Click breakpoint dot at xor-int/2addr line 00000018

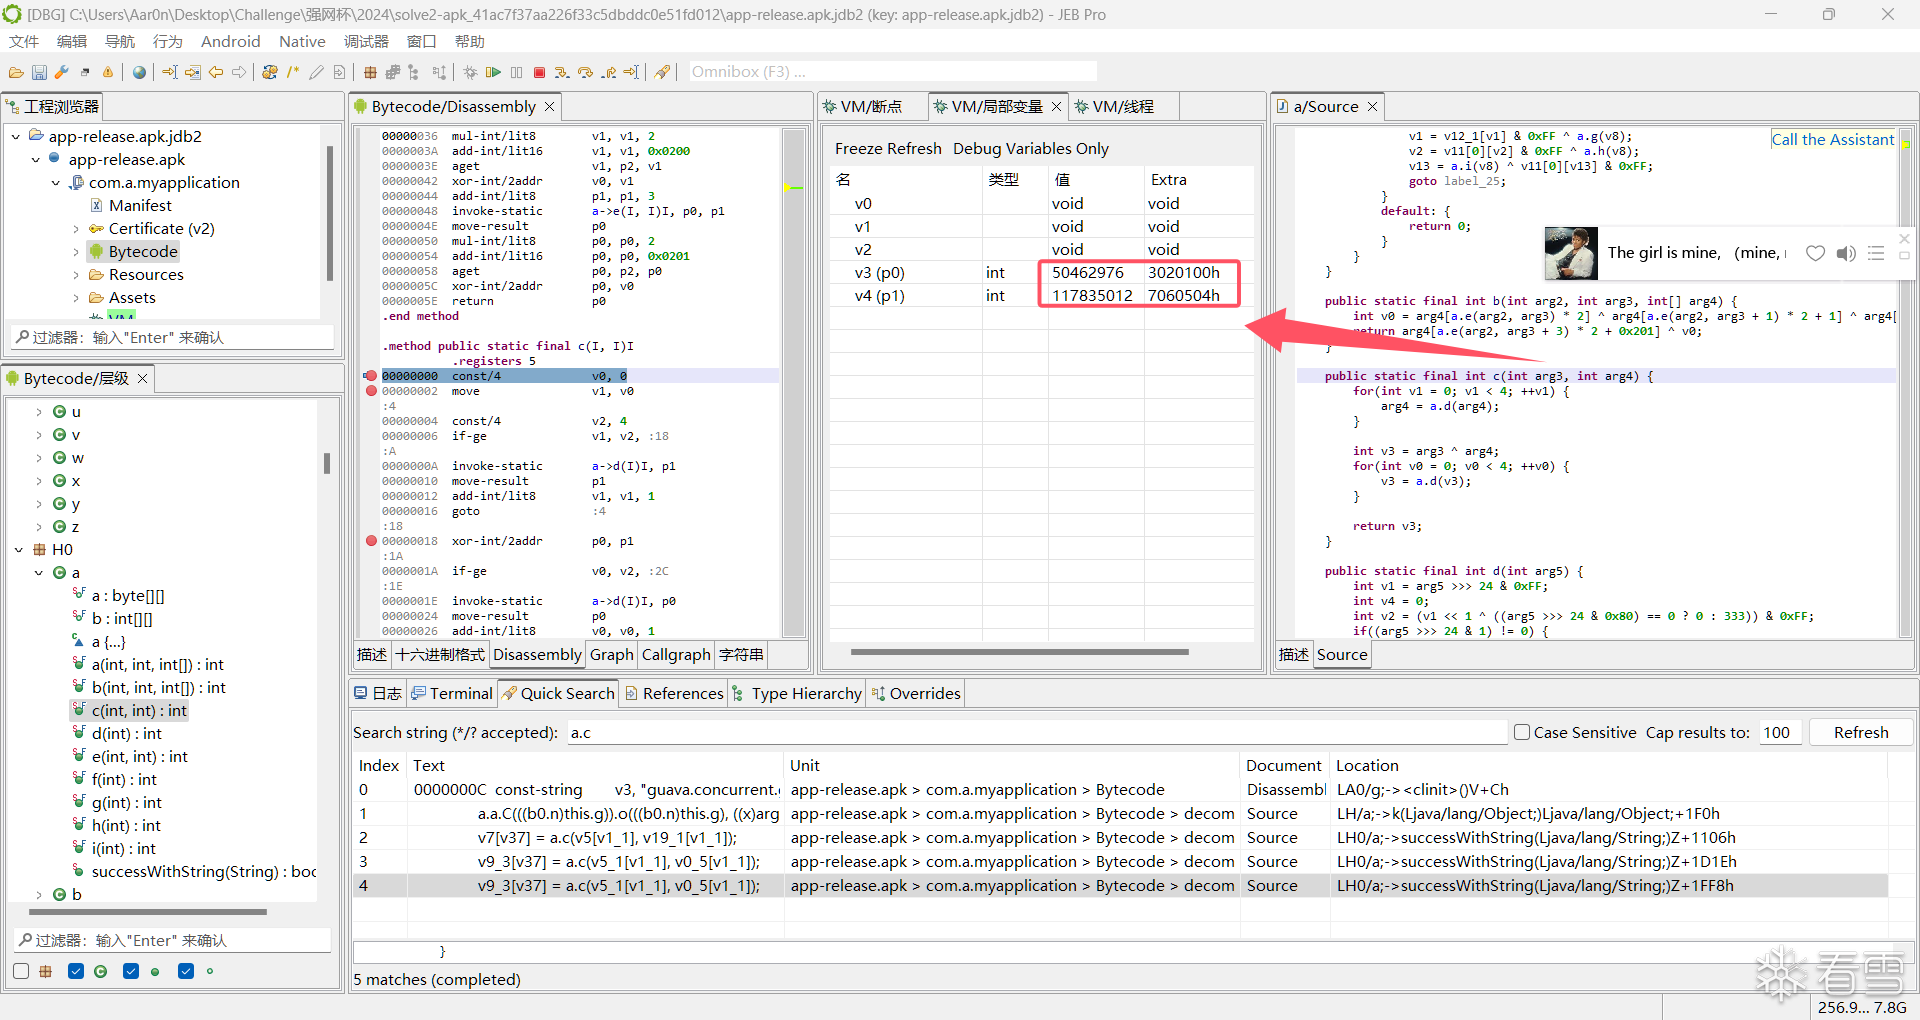tap(371, 541)
